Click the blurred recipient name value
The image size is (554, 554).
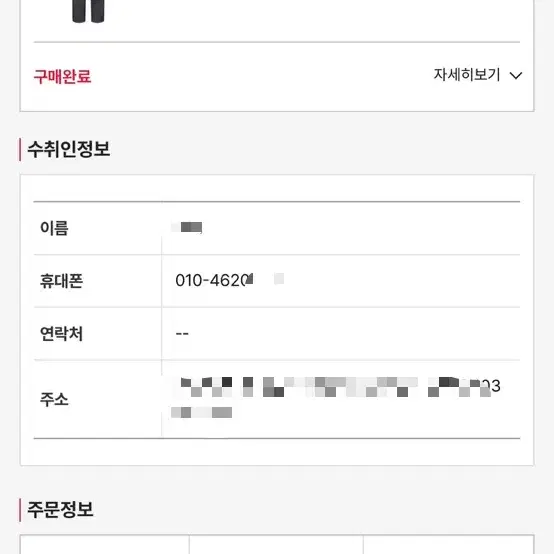pyautogui.click(x=187, y=227)
